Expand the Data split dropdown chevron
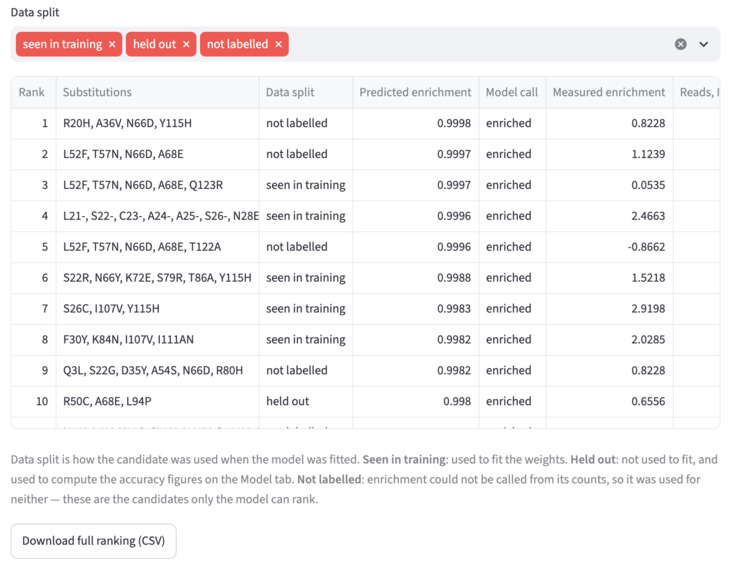Screen dimensions: 732x573 [704, 44]
